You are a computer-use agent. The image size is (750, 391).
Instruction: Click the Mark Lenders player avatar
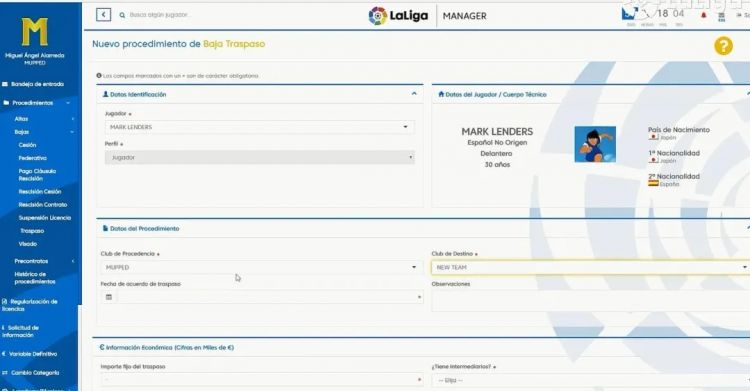point(595,144)
